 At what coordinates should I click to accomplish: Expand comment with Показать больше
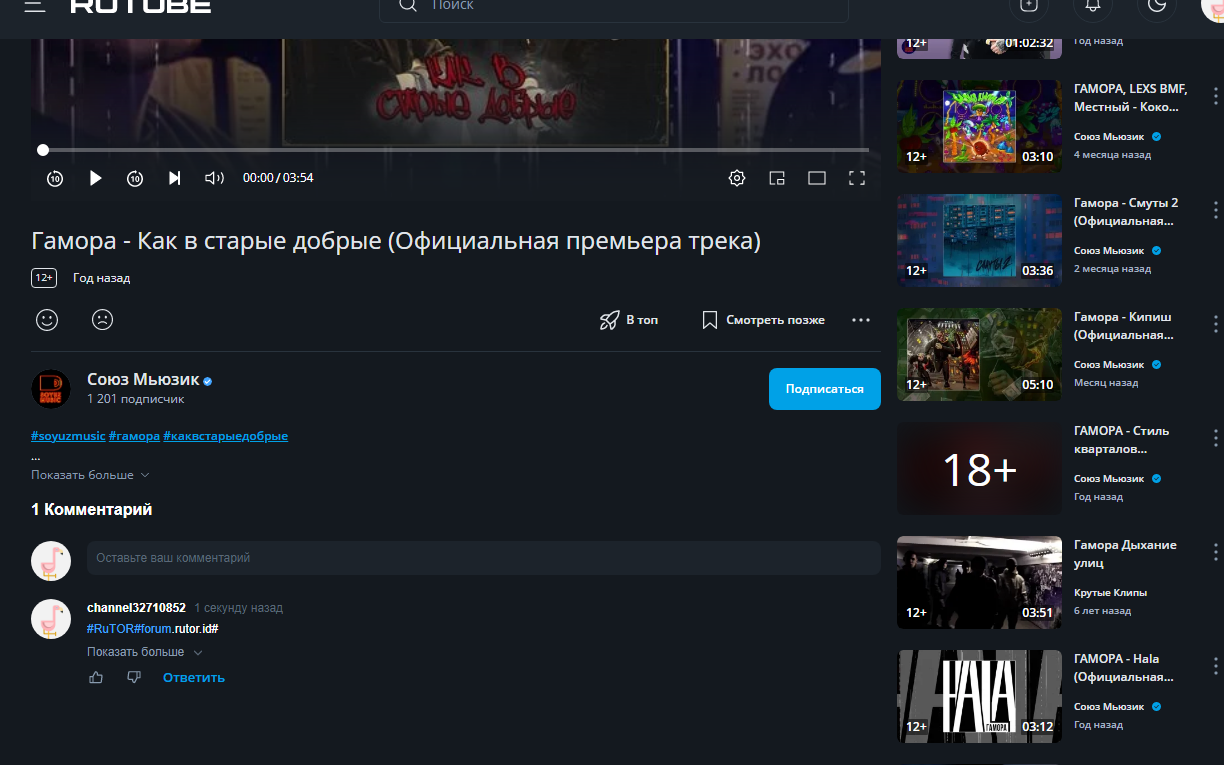click(145, 652)
